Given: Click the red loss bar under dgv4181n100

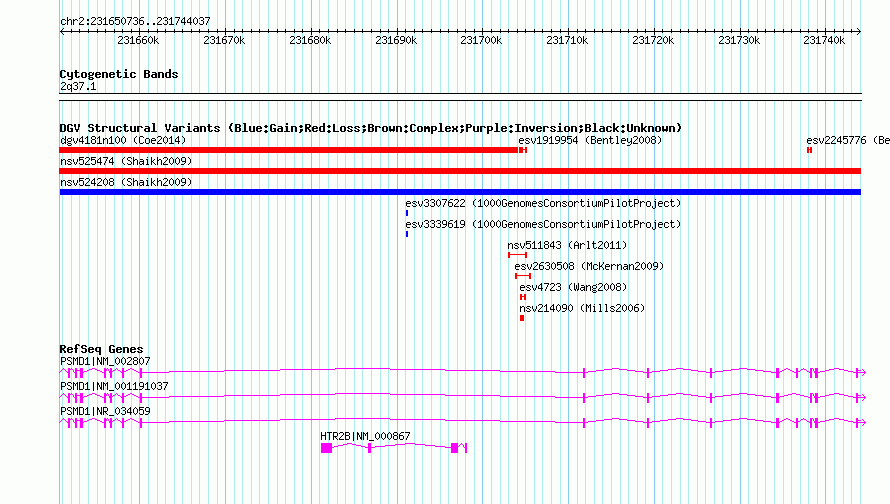Looking at the screenshot, I should 289,150.
